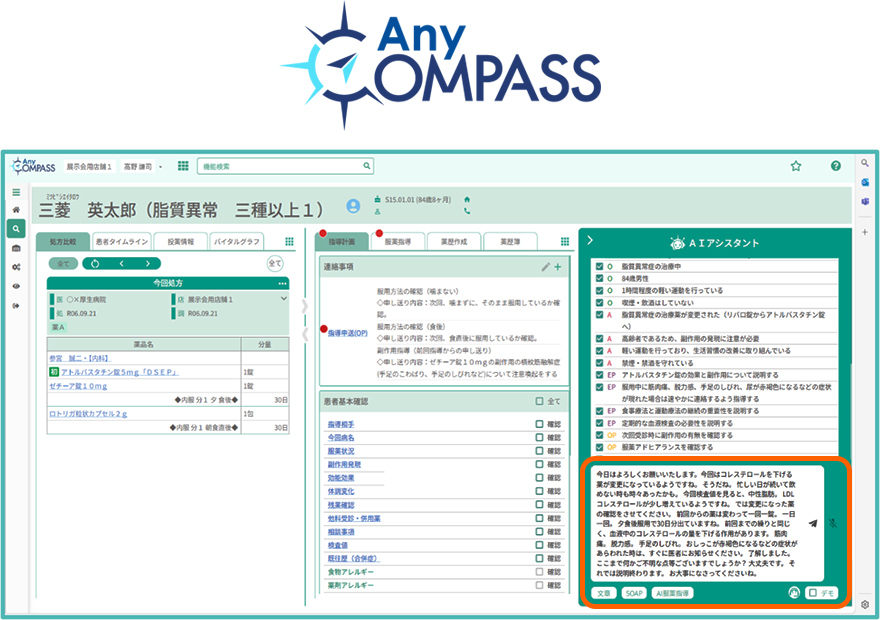Focus the 機能検索 search field
This screenshot has height=620, width=880.
coord(285,166)
